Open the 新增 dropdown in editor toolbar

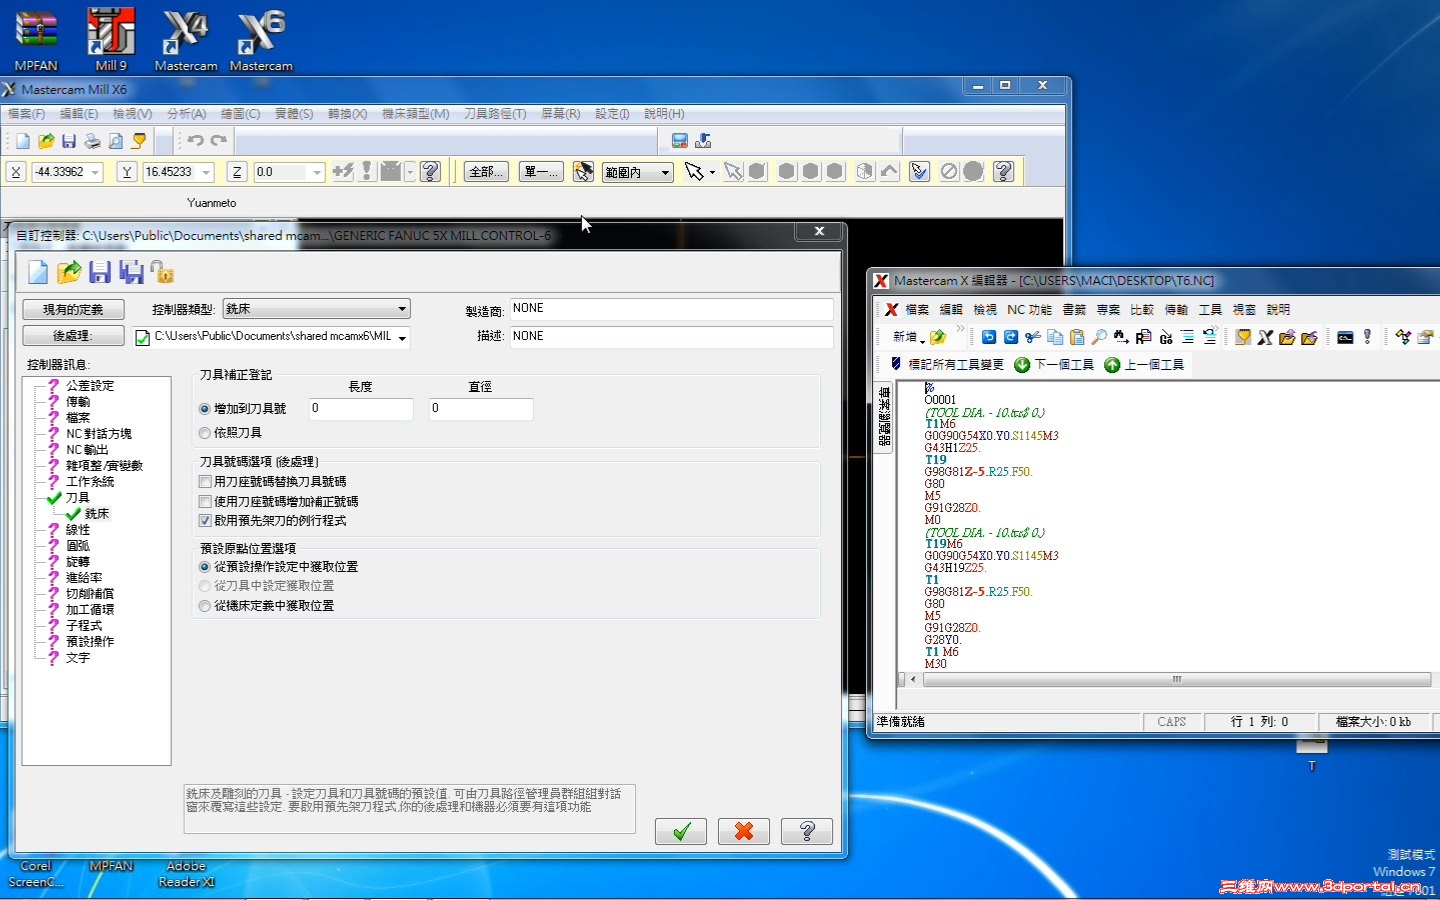pyautogui.click(x=922, y=340)
